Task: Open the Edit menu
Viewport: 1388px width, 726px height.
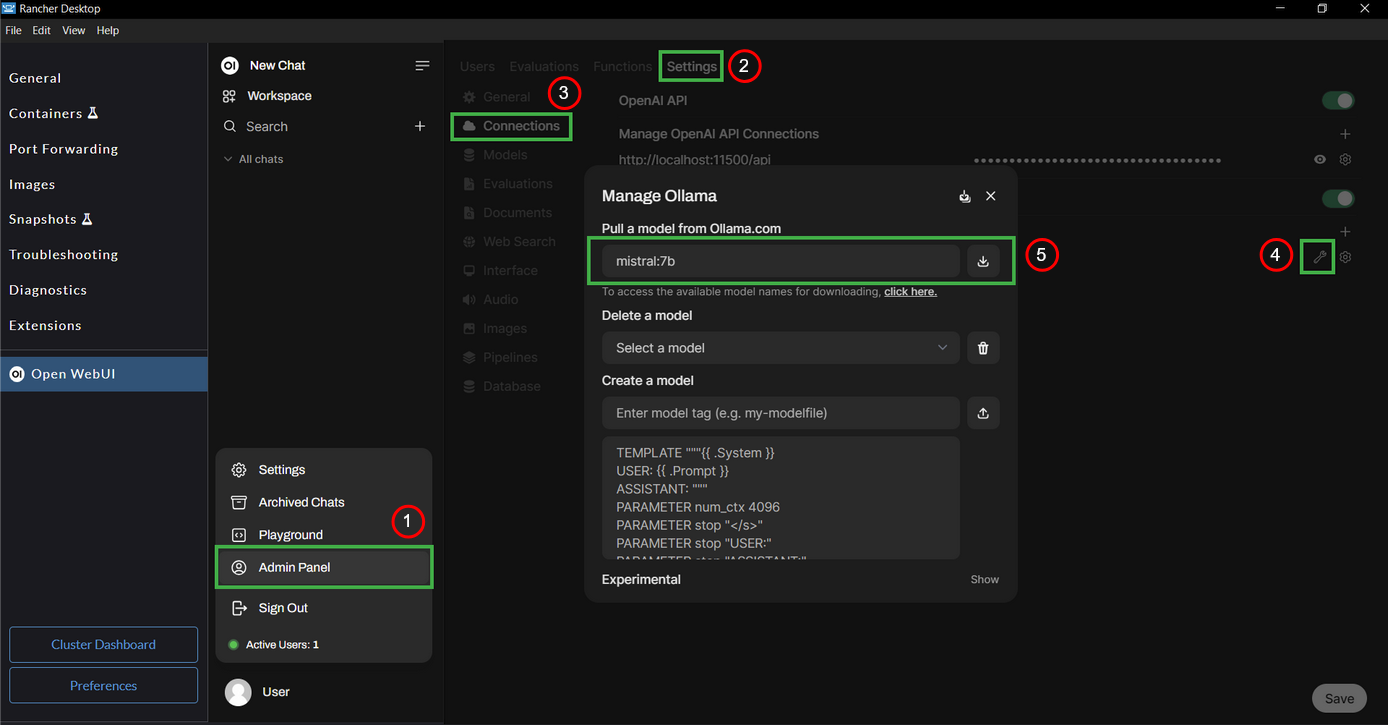Action: click(41, 30)
